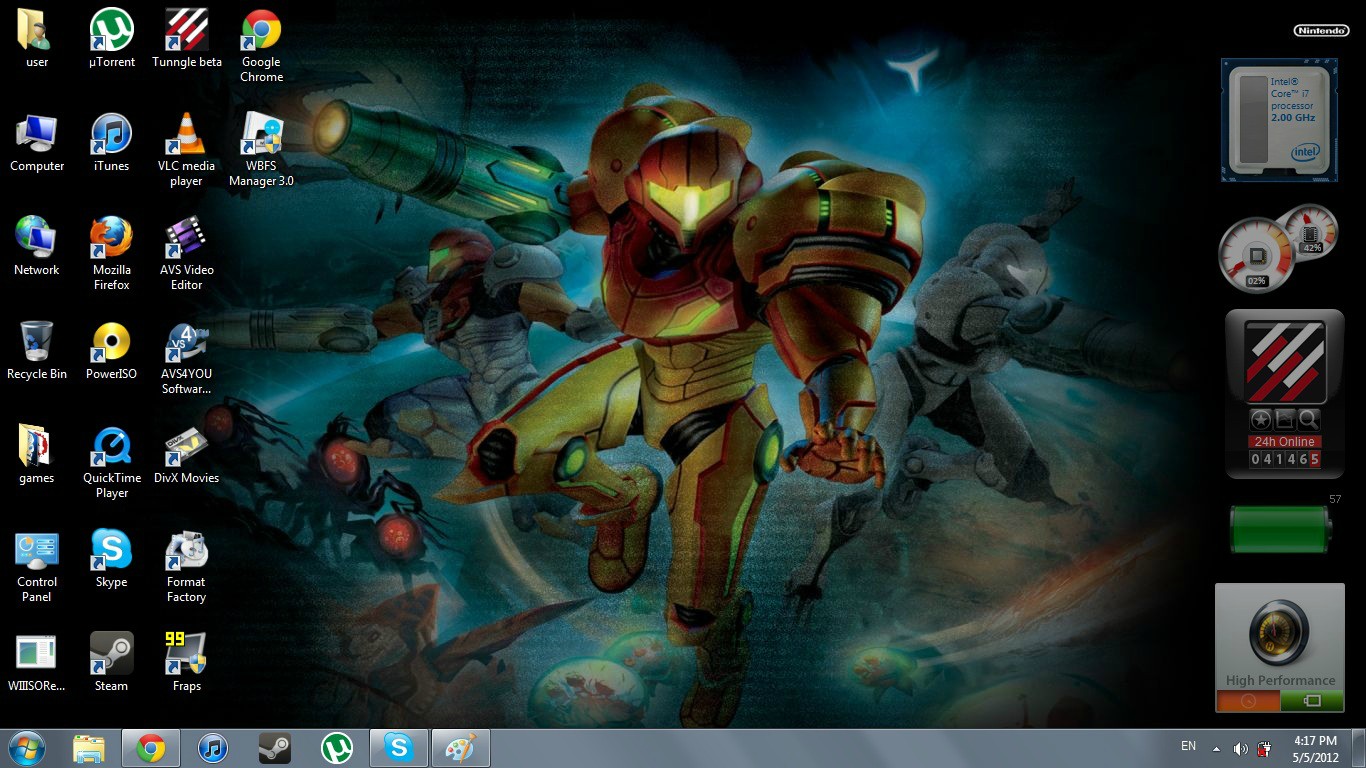The width and height of the screenshot is (1366, 768).
Task: Select the PowerISO desktop shortcut
Action: tap(112, 351)
